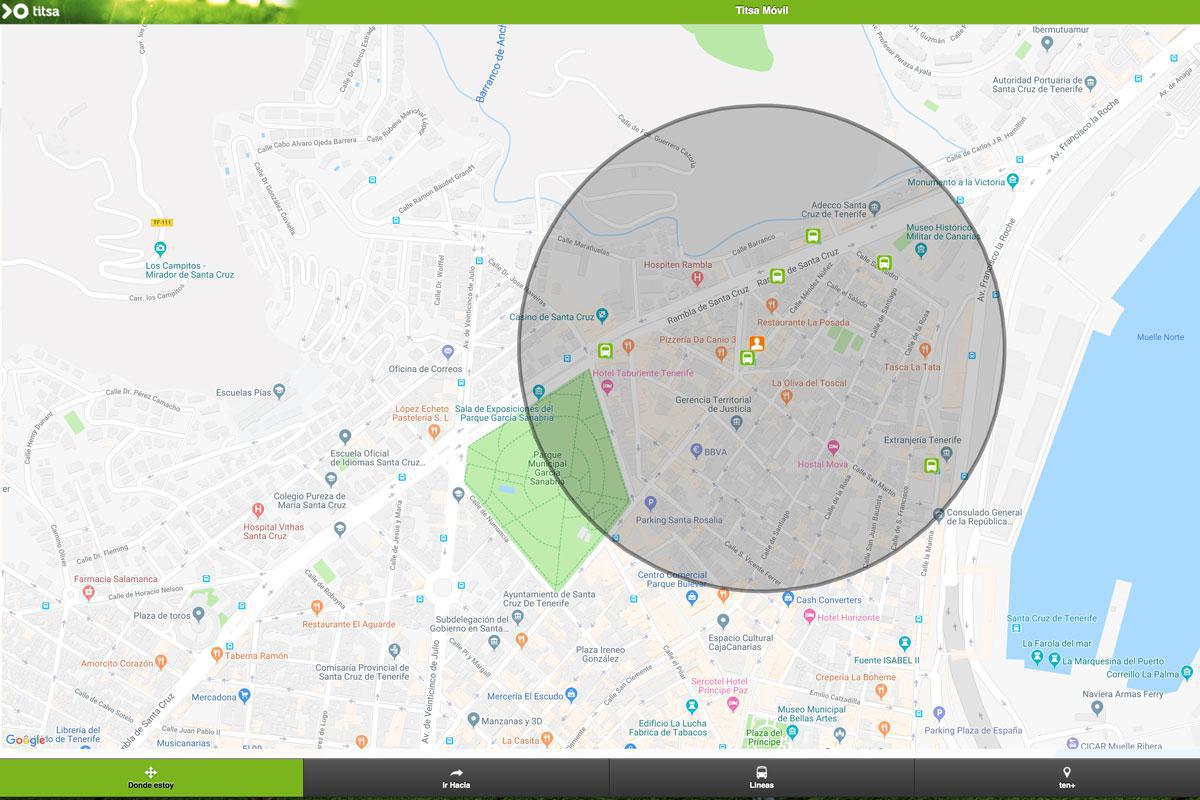The height and width of the screenshot is (800, 1200).
Task: Select green bus stop near Casino de Santa Cruz
Action: pyautogui.click(x=605, y=351)
